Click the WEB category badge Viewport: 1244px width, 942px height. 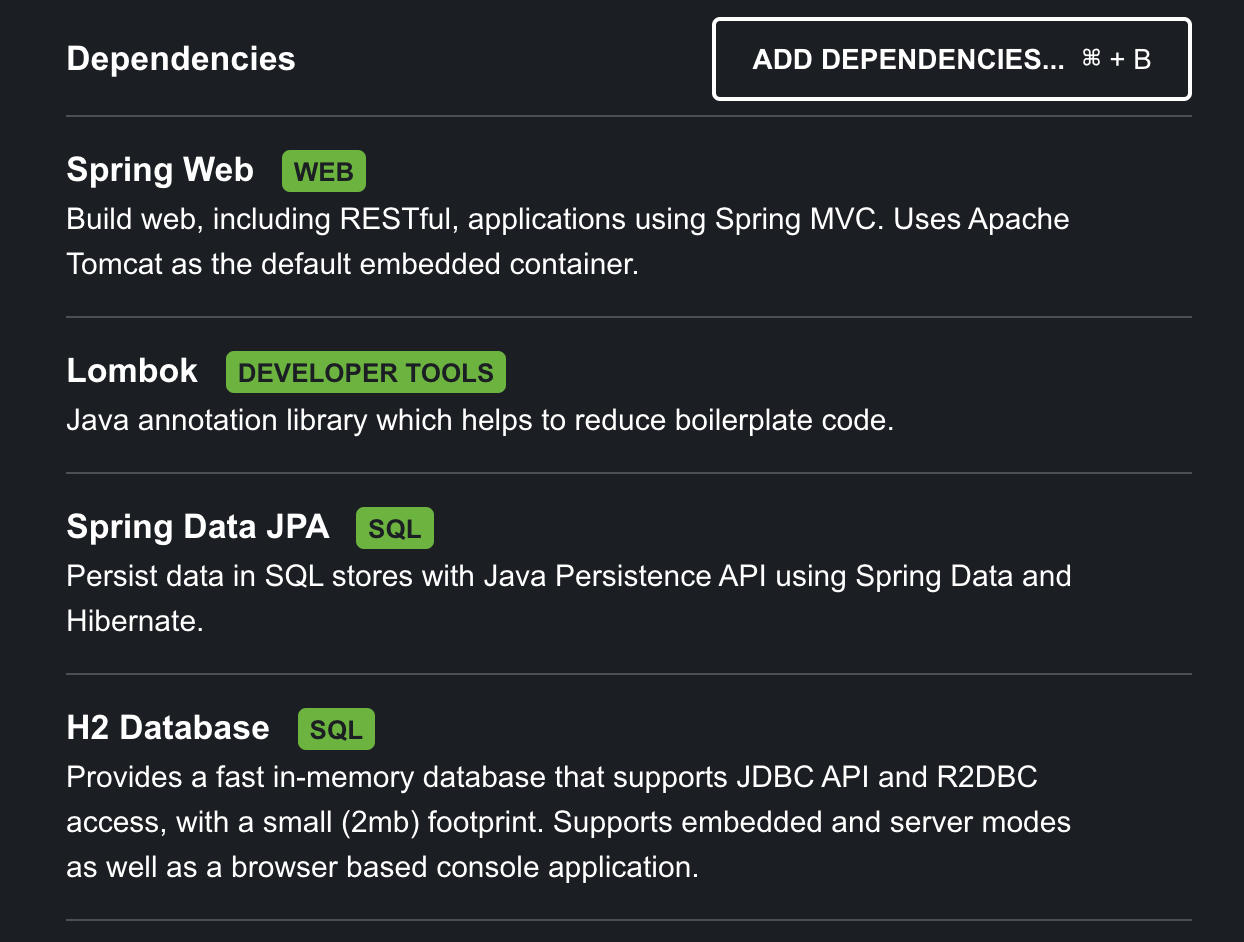[x=324, y=172]
